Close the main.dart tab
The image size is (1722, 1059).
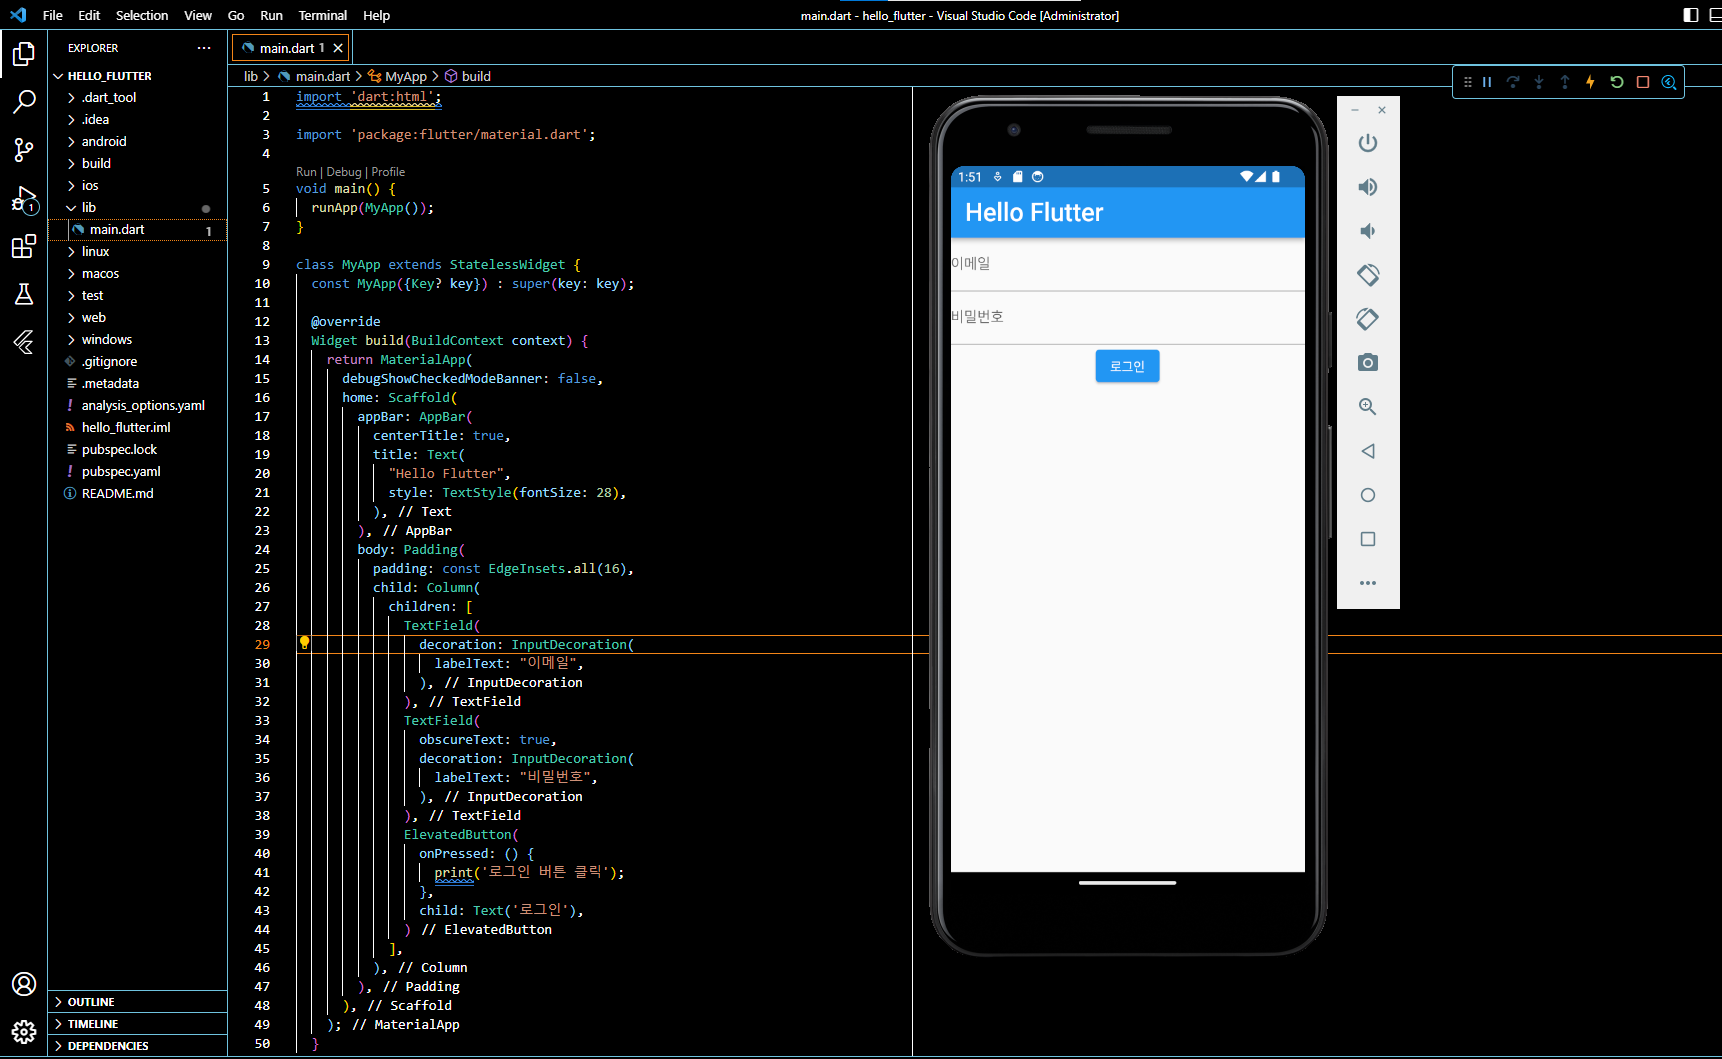click(338, 48)
